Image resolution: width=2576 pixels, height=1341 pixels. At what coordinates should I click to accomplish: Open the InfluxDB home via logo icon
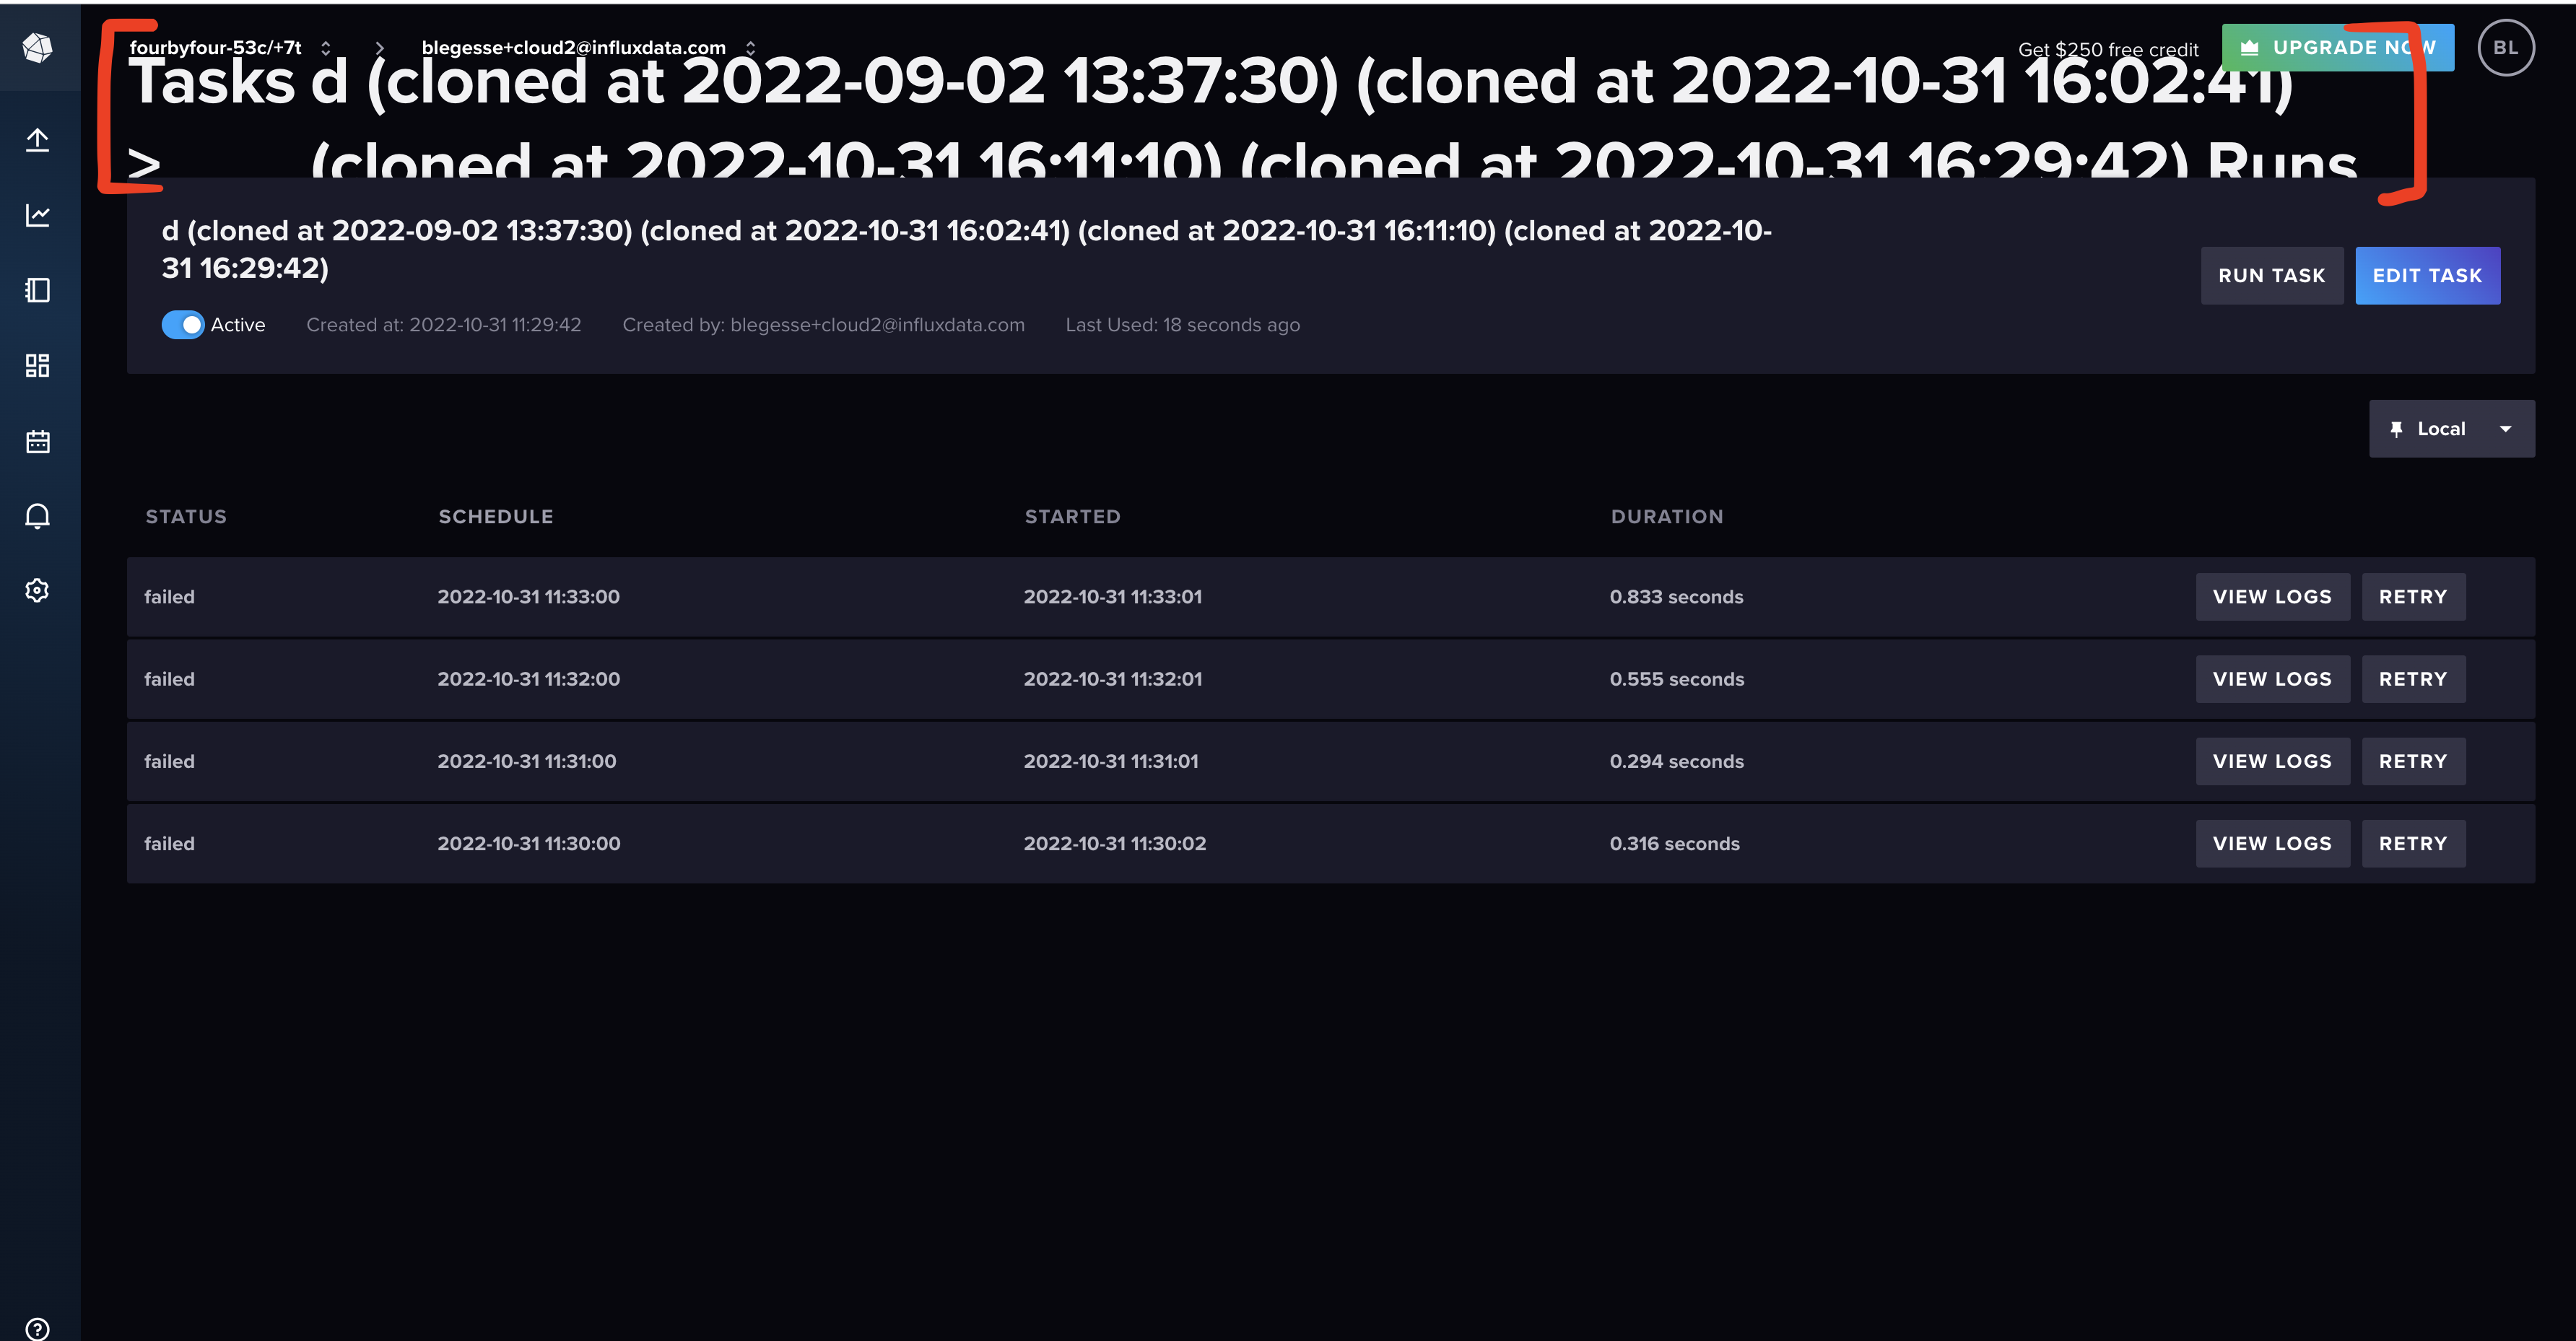(x=38, y=47)
